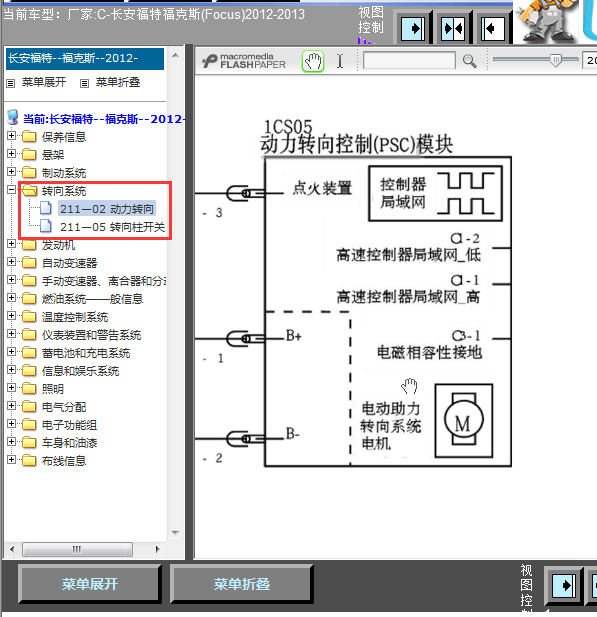Image resolution: width=597 pixels, height=617 pixels.
Task: Click the 照明 folder icon
Action: point(29,388)
